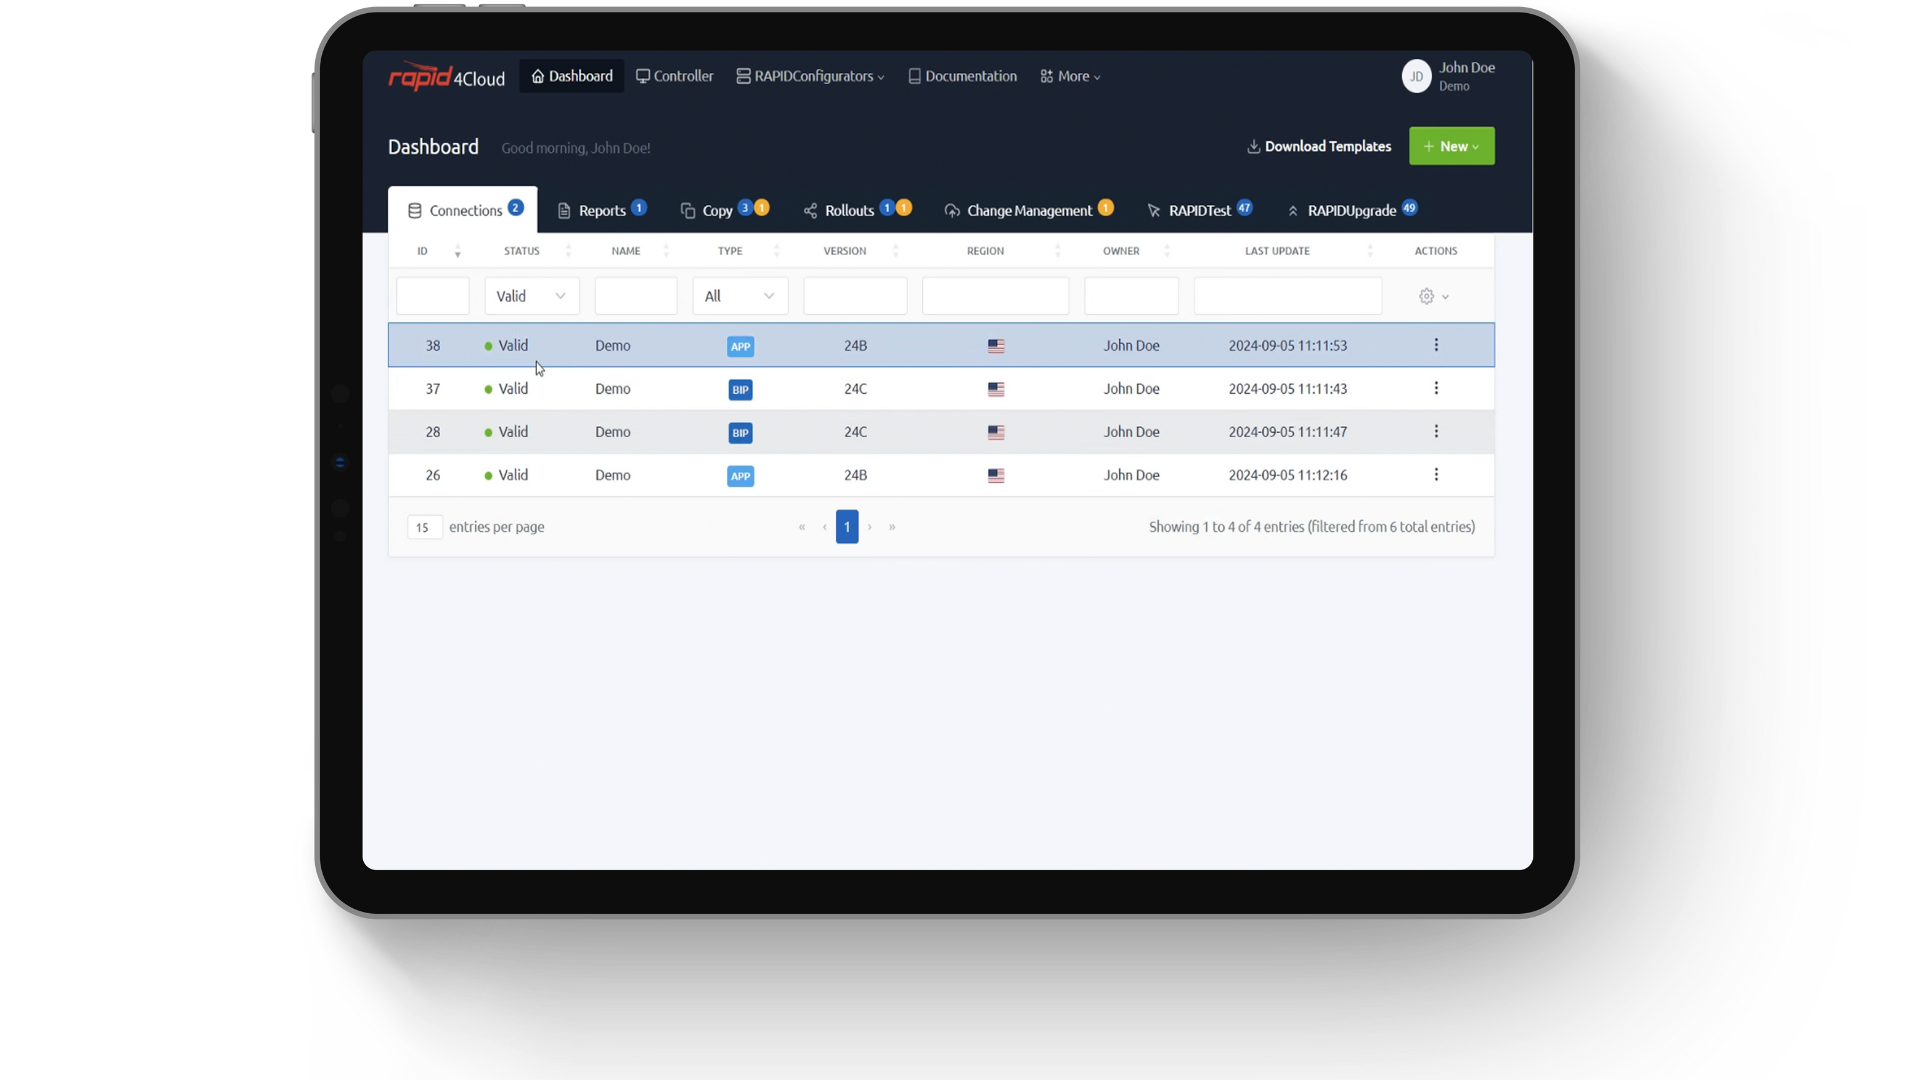Go to last page of results
Viewport: 1920px width, 1080px height.
click(892, 527)
